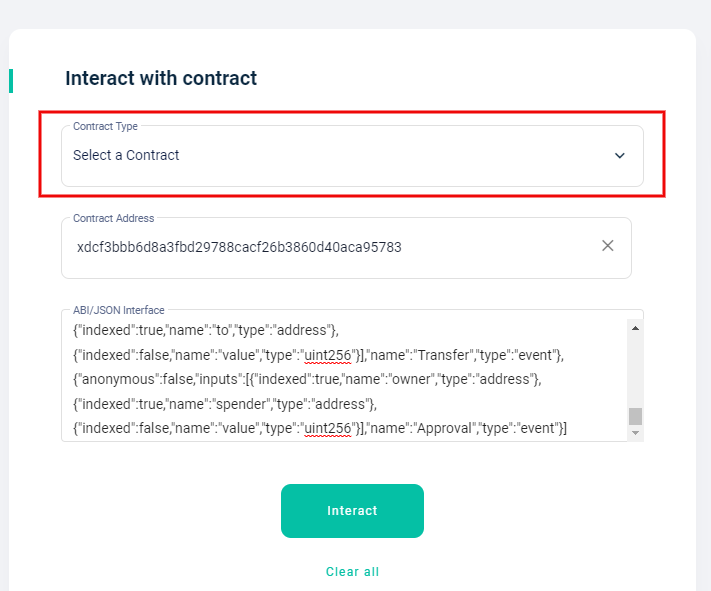Click the ABI scrollbar down arrow
Viewport: 711px width, 591px height.
click(x=635, y=433)
